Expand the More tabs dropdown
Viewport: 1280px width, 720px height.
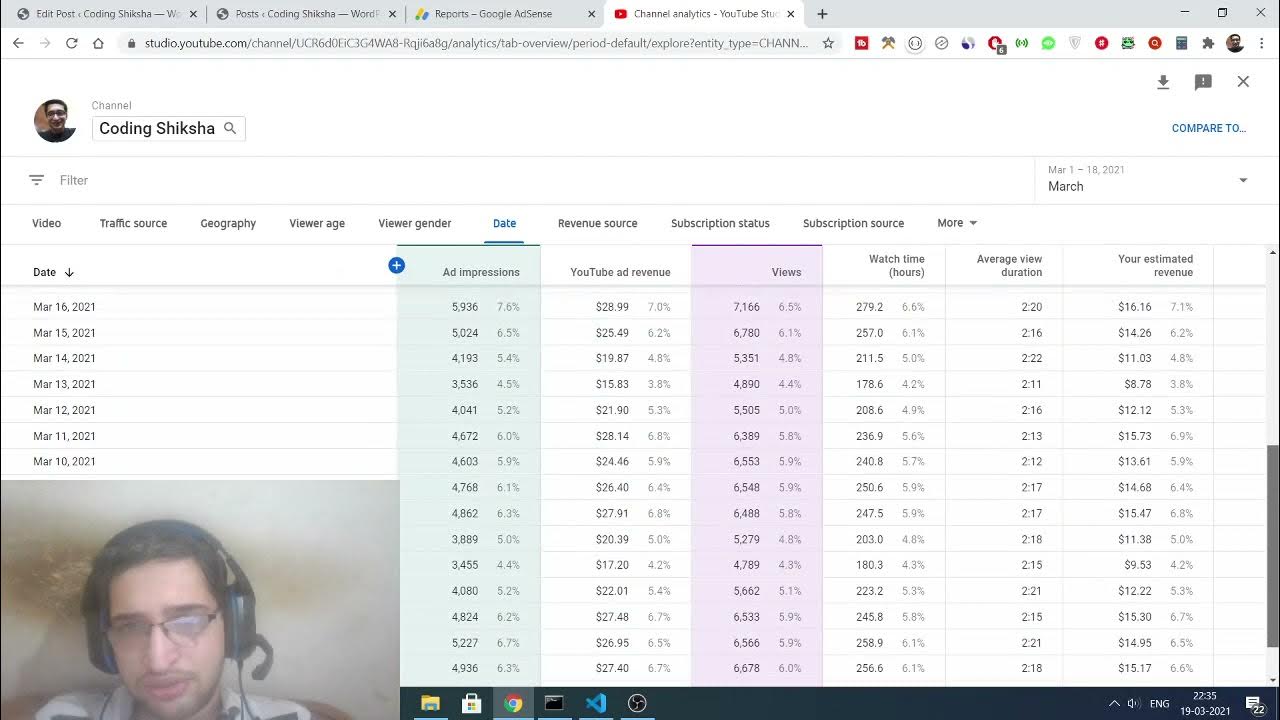click(x=957, y=223)
